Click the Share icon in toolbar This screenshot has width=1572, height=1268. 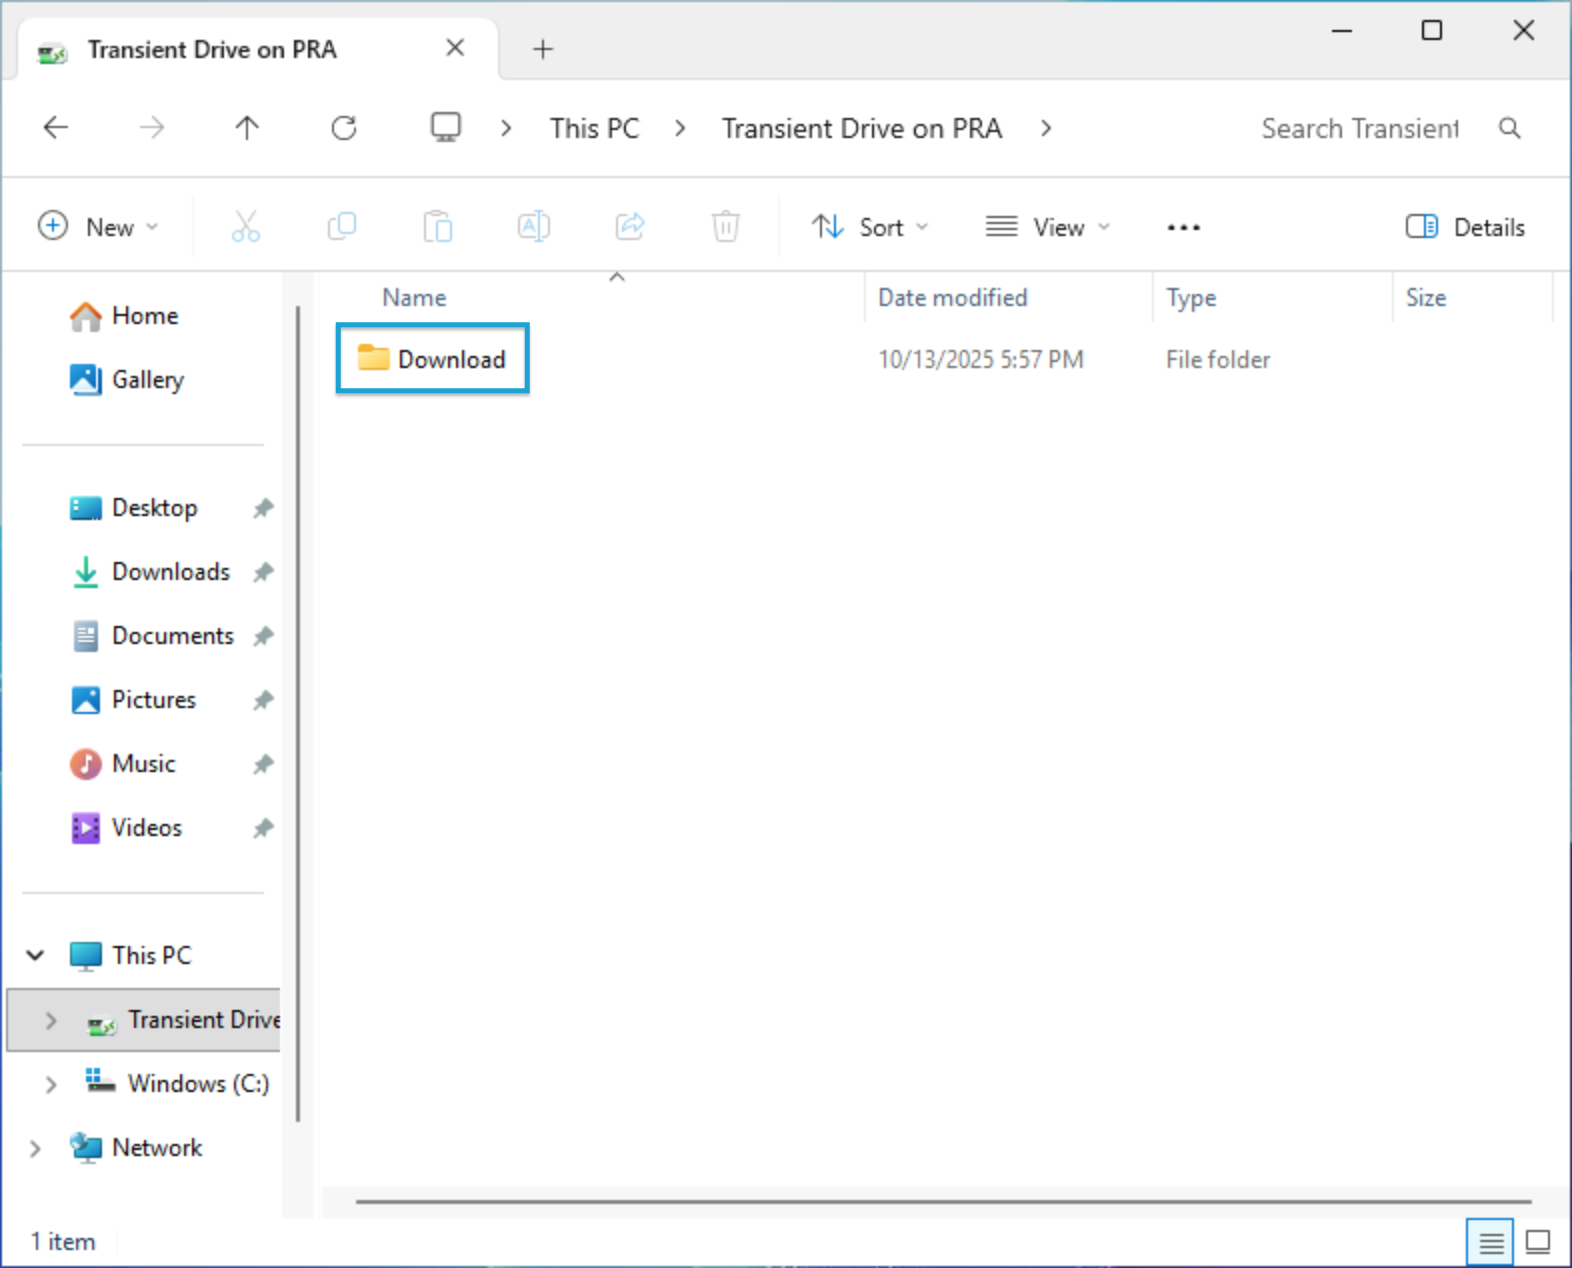point(630,227)
